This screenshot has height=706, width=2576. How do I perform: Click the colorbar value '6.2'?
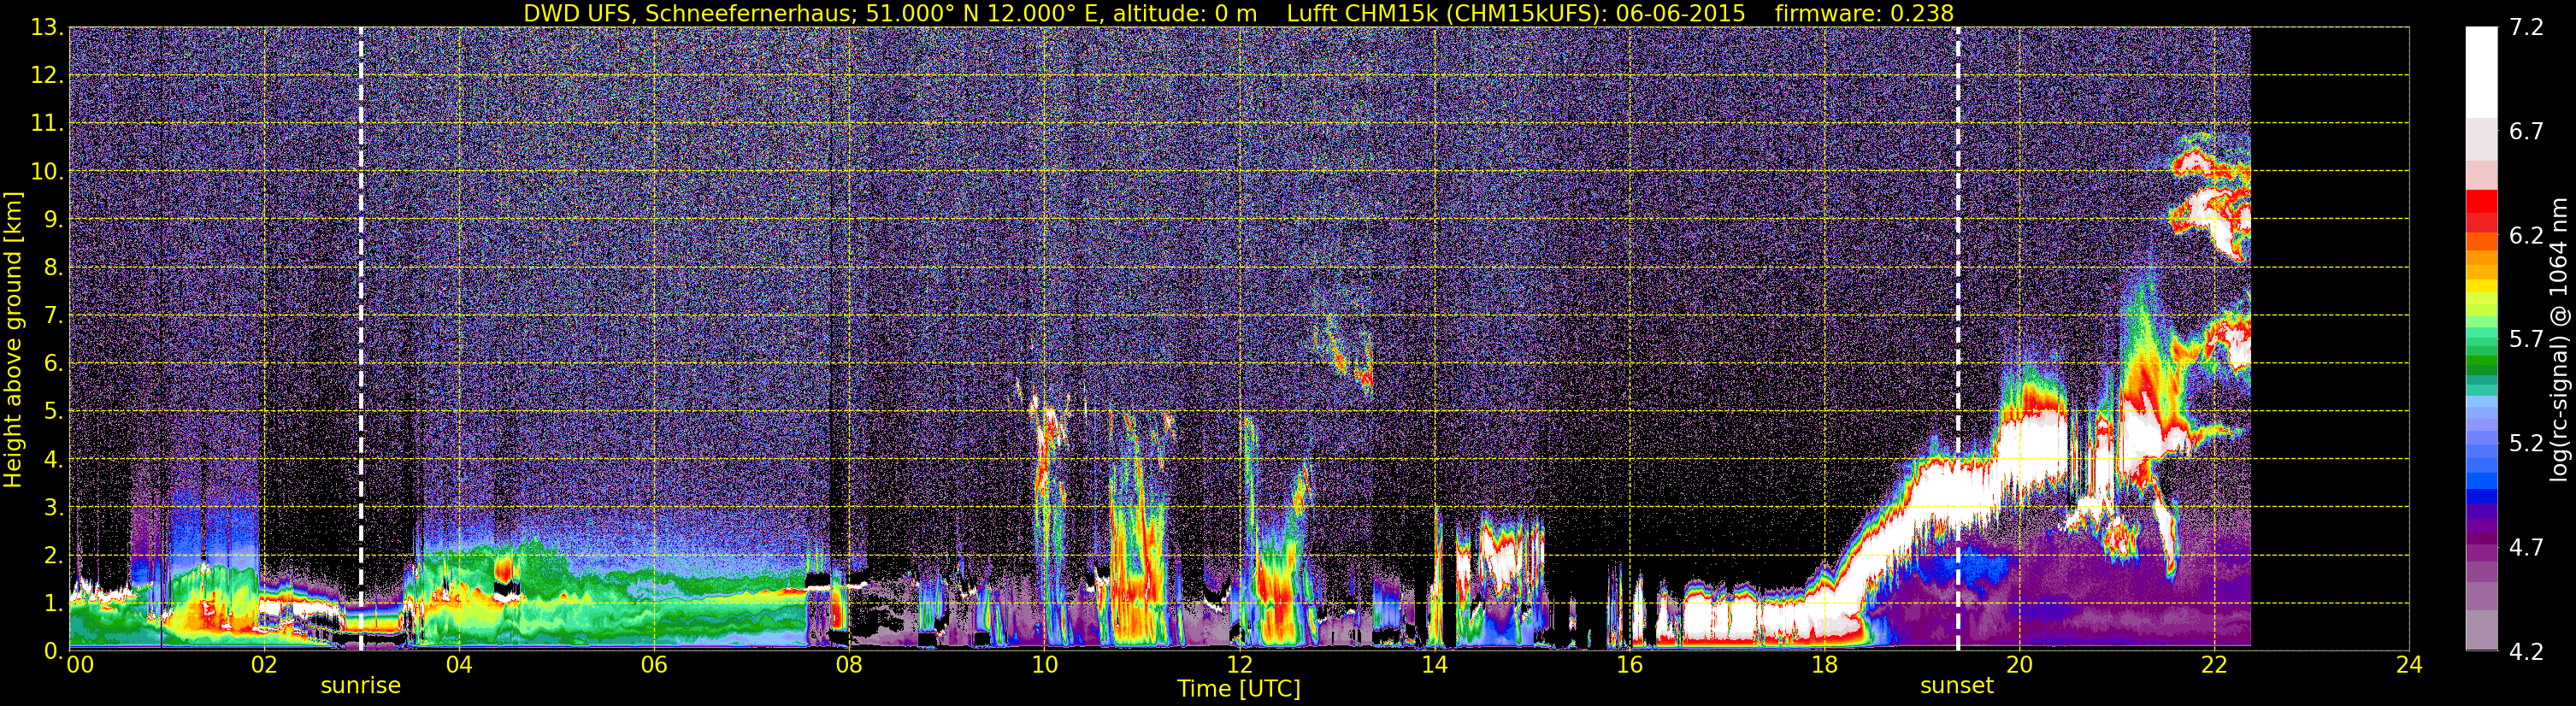pyautogui.click(x=2526, y=236)
